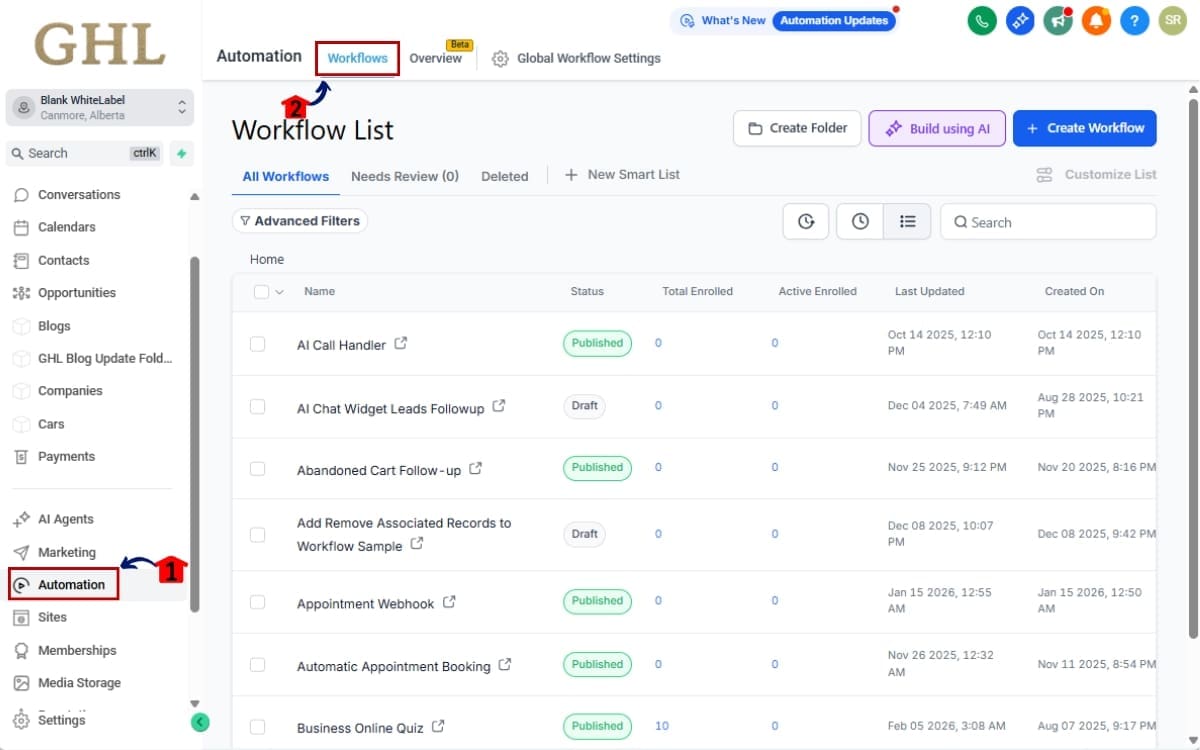The height and width of the screenshot is (750, 1200).
Task: Collapse sidebar with green arrow button
Action: pyautogui.click(x=200, y=721)
